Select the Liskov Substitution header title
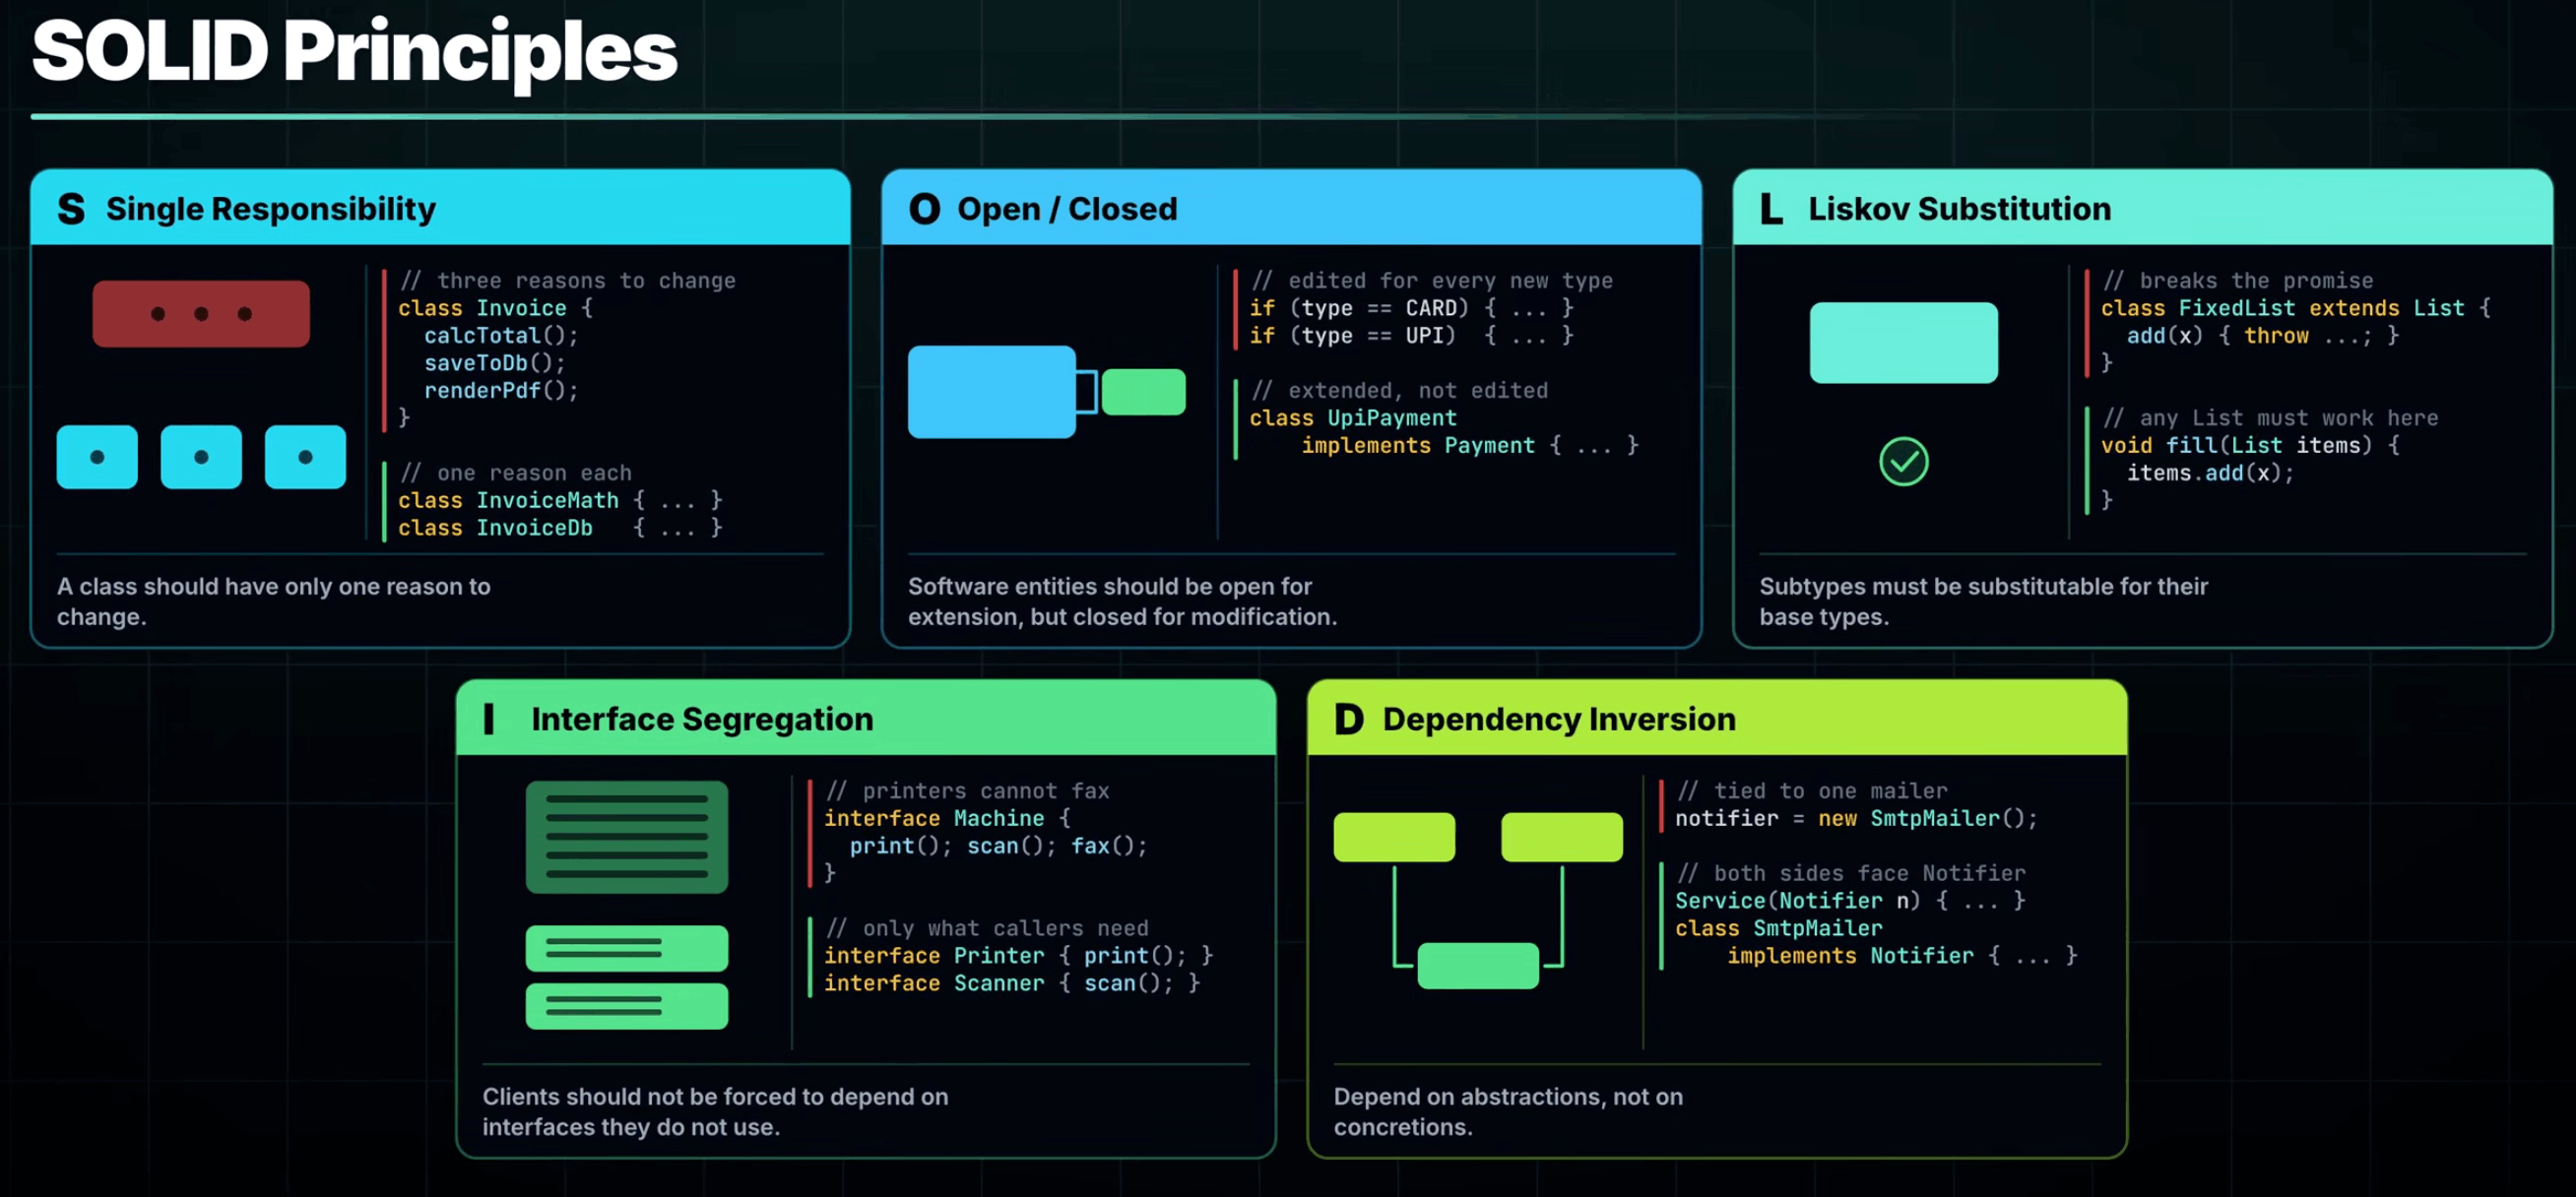 coord(1959,209)
